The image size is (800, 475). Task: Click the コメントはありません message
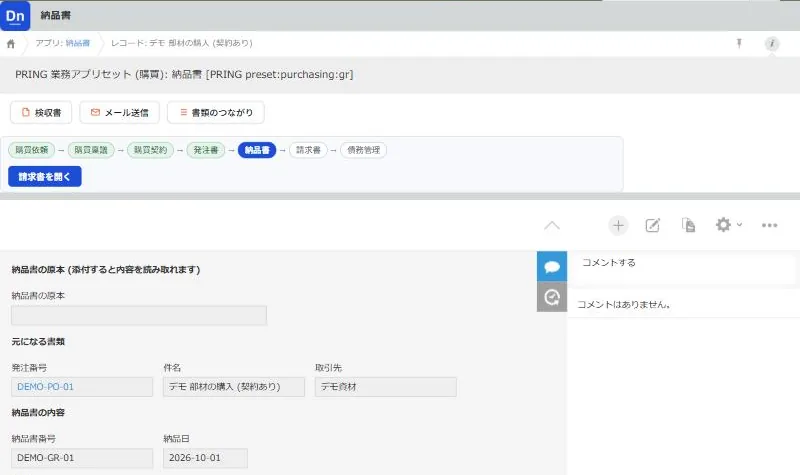tap(623, 305)
